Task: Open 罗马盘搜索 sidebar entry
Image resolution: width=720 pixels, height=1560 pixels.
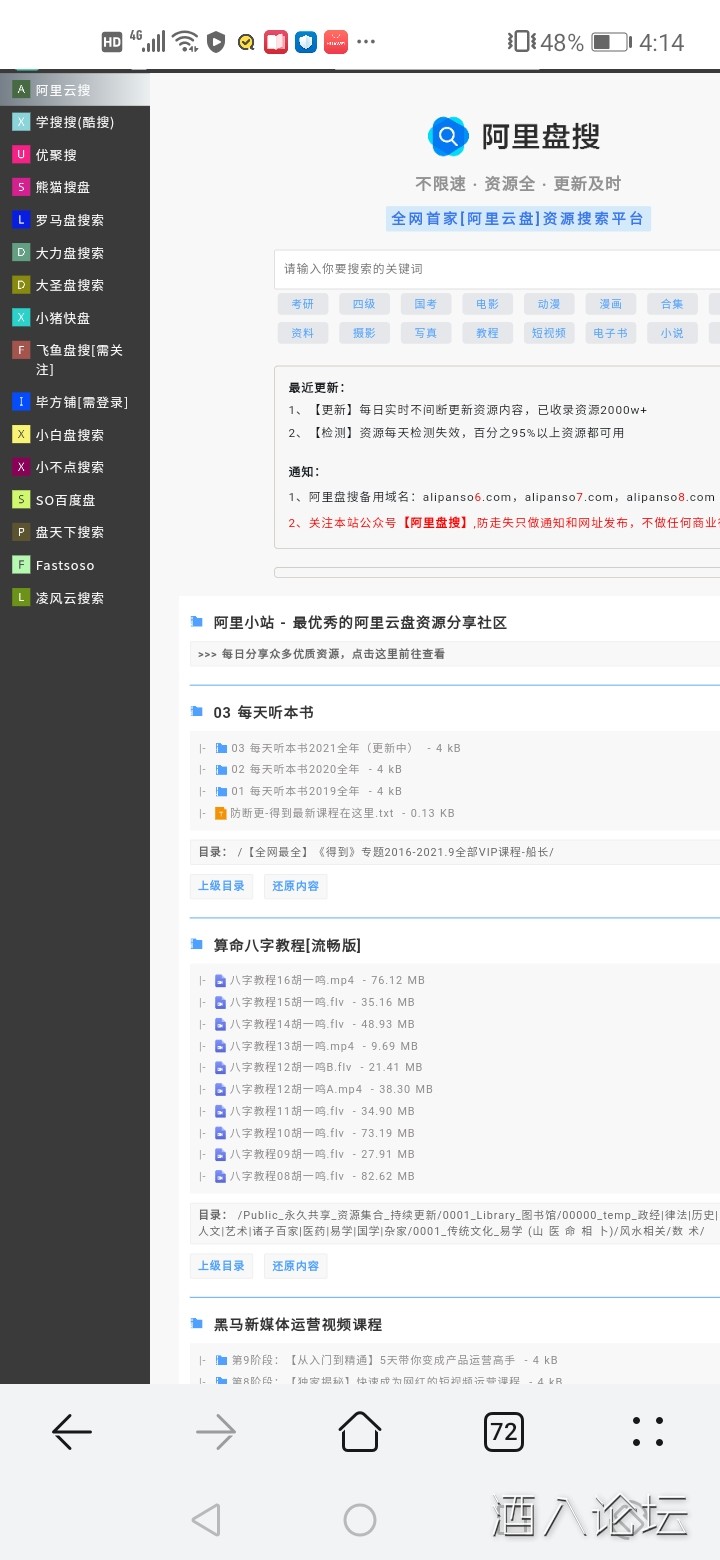Action: [x=75, y=220]
